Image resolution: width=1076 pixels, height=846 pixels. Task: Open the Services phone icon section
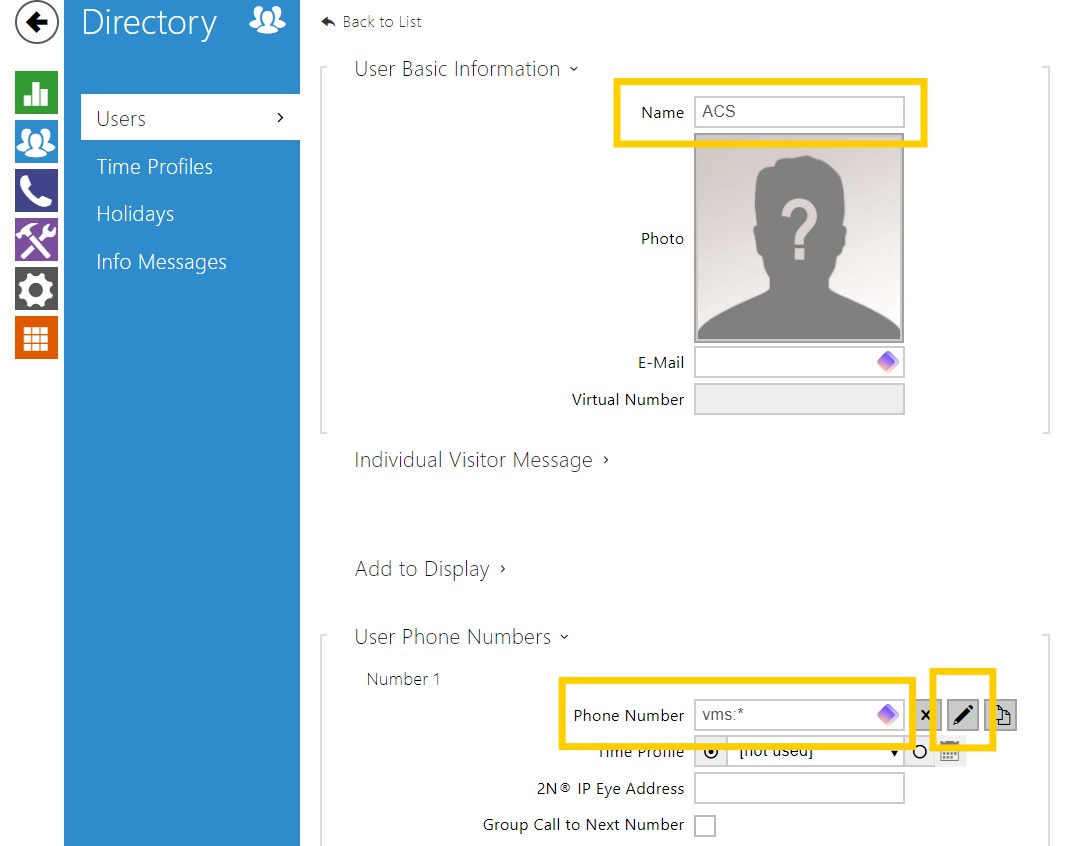[36, 191]
